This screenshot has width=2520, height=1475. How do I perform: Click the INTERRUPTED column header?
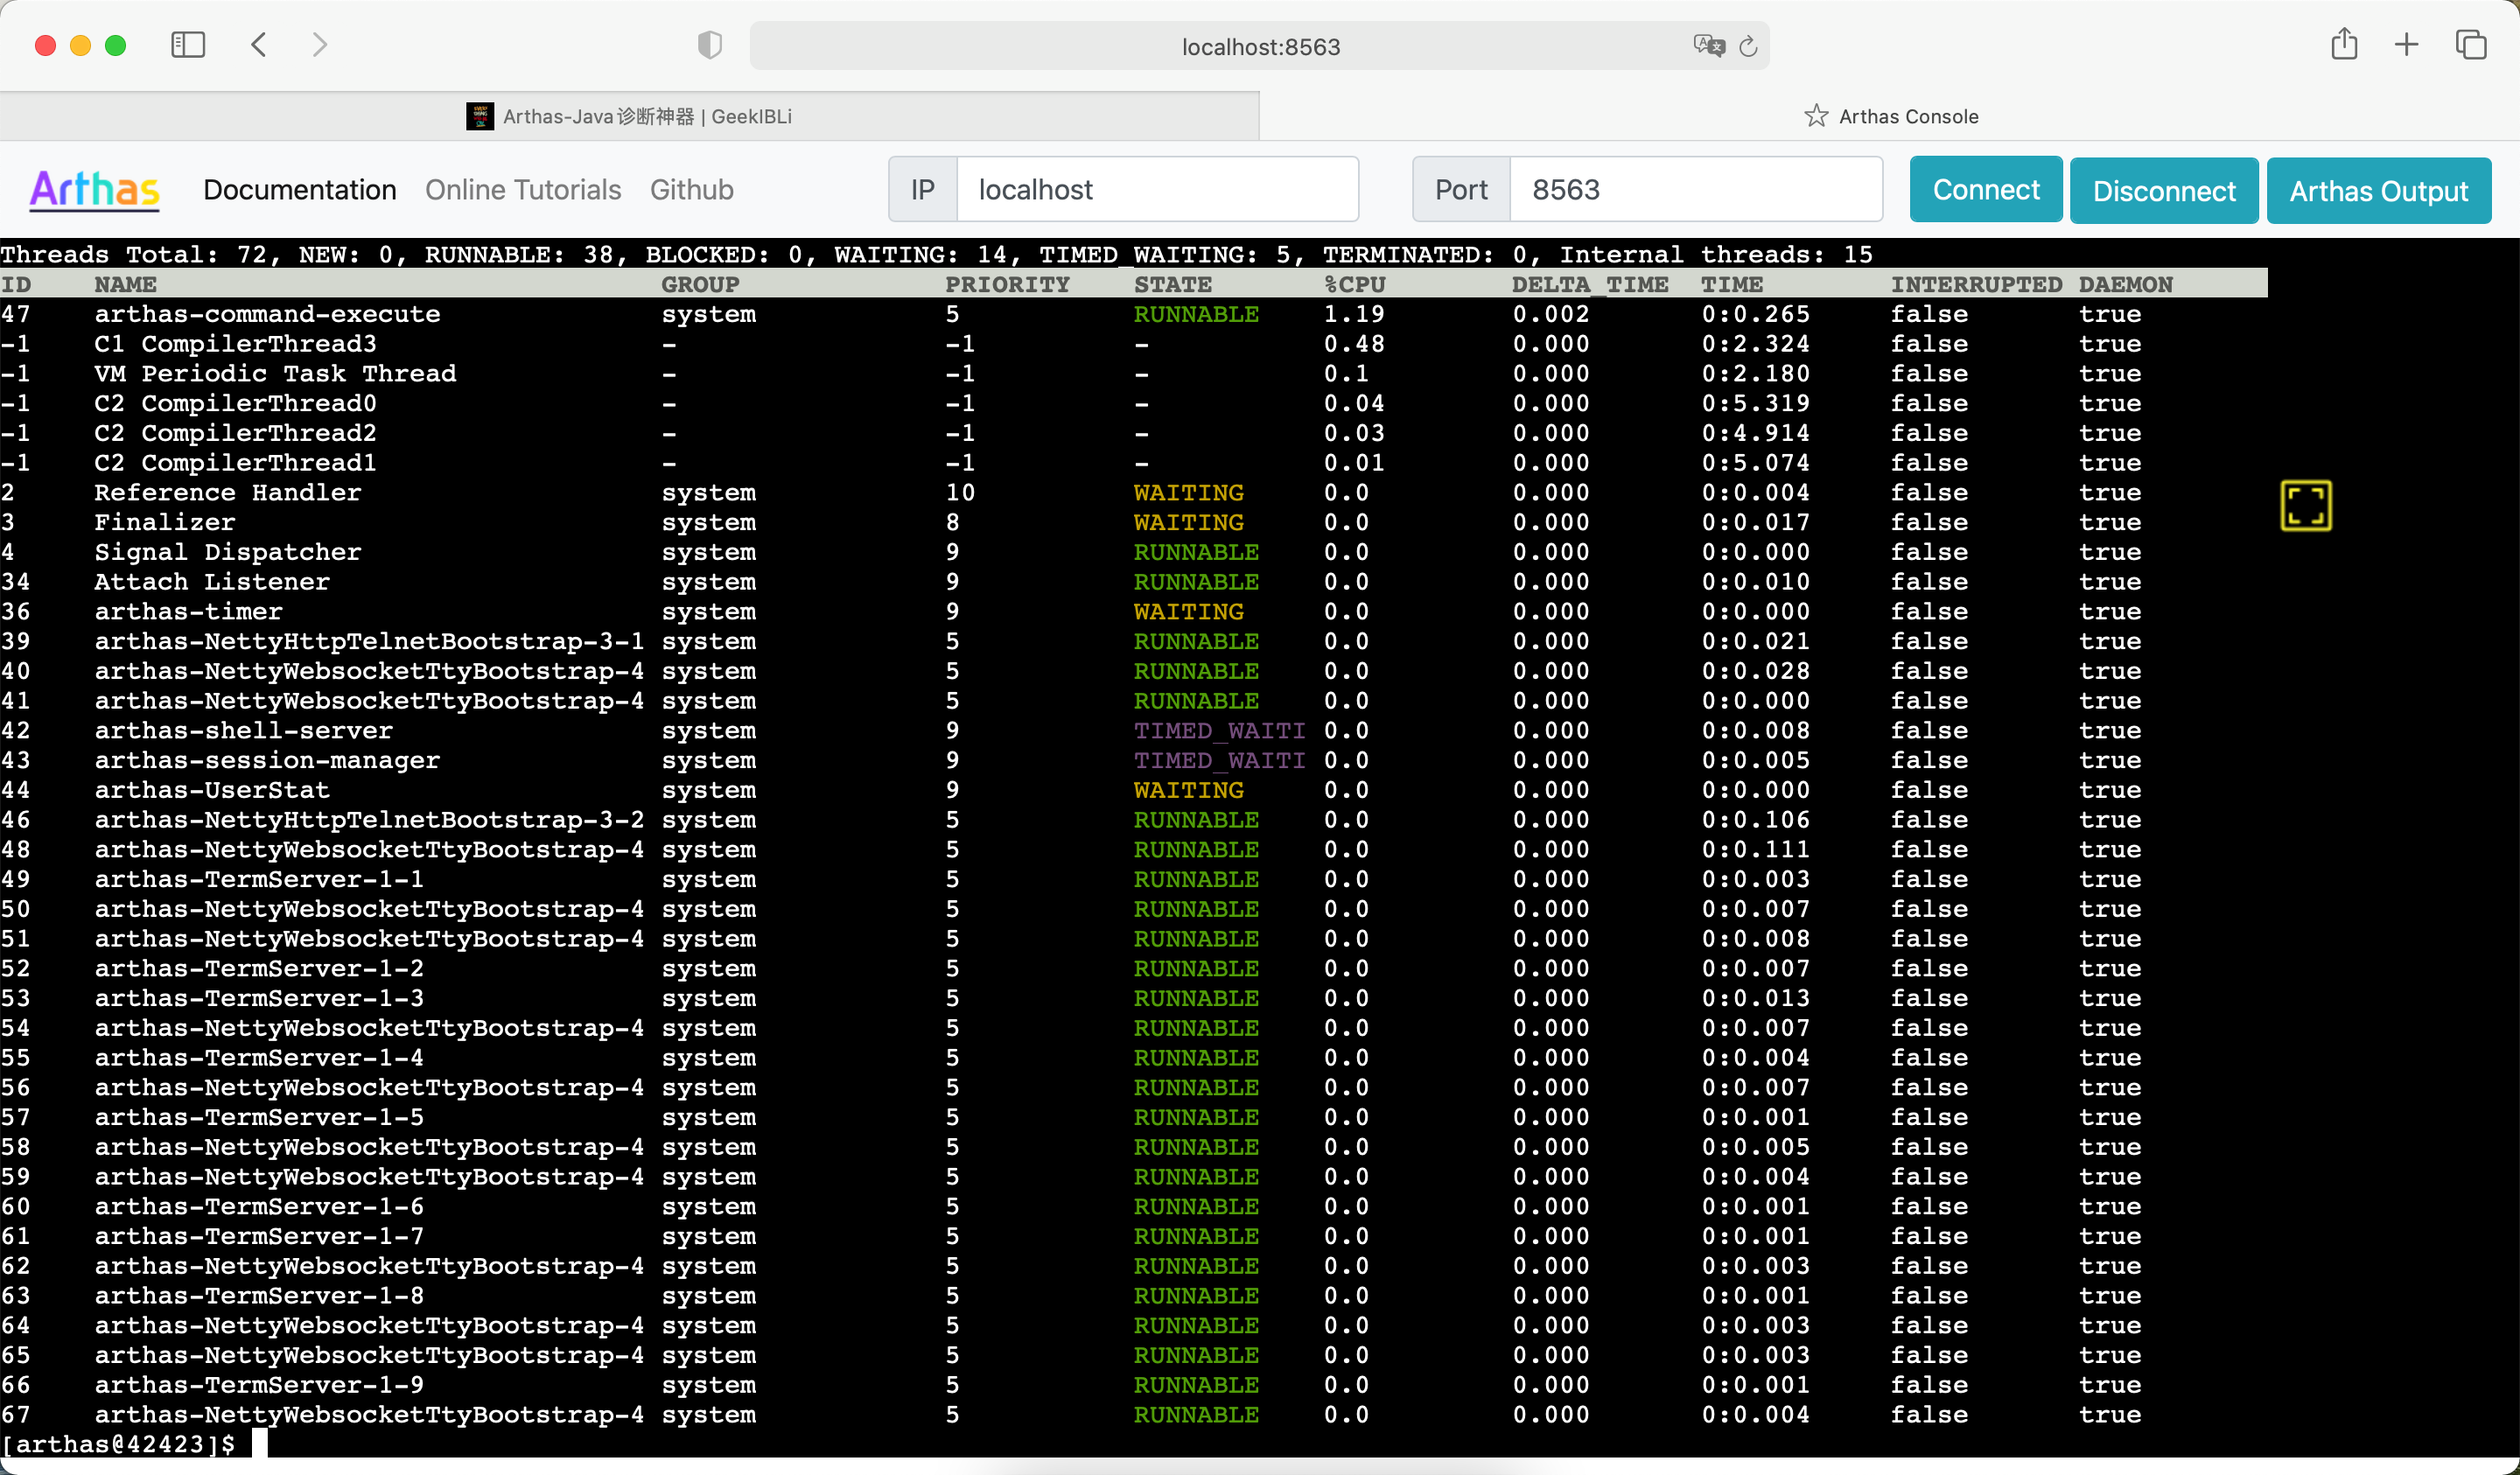coord(1975,284)
